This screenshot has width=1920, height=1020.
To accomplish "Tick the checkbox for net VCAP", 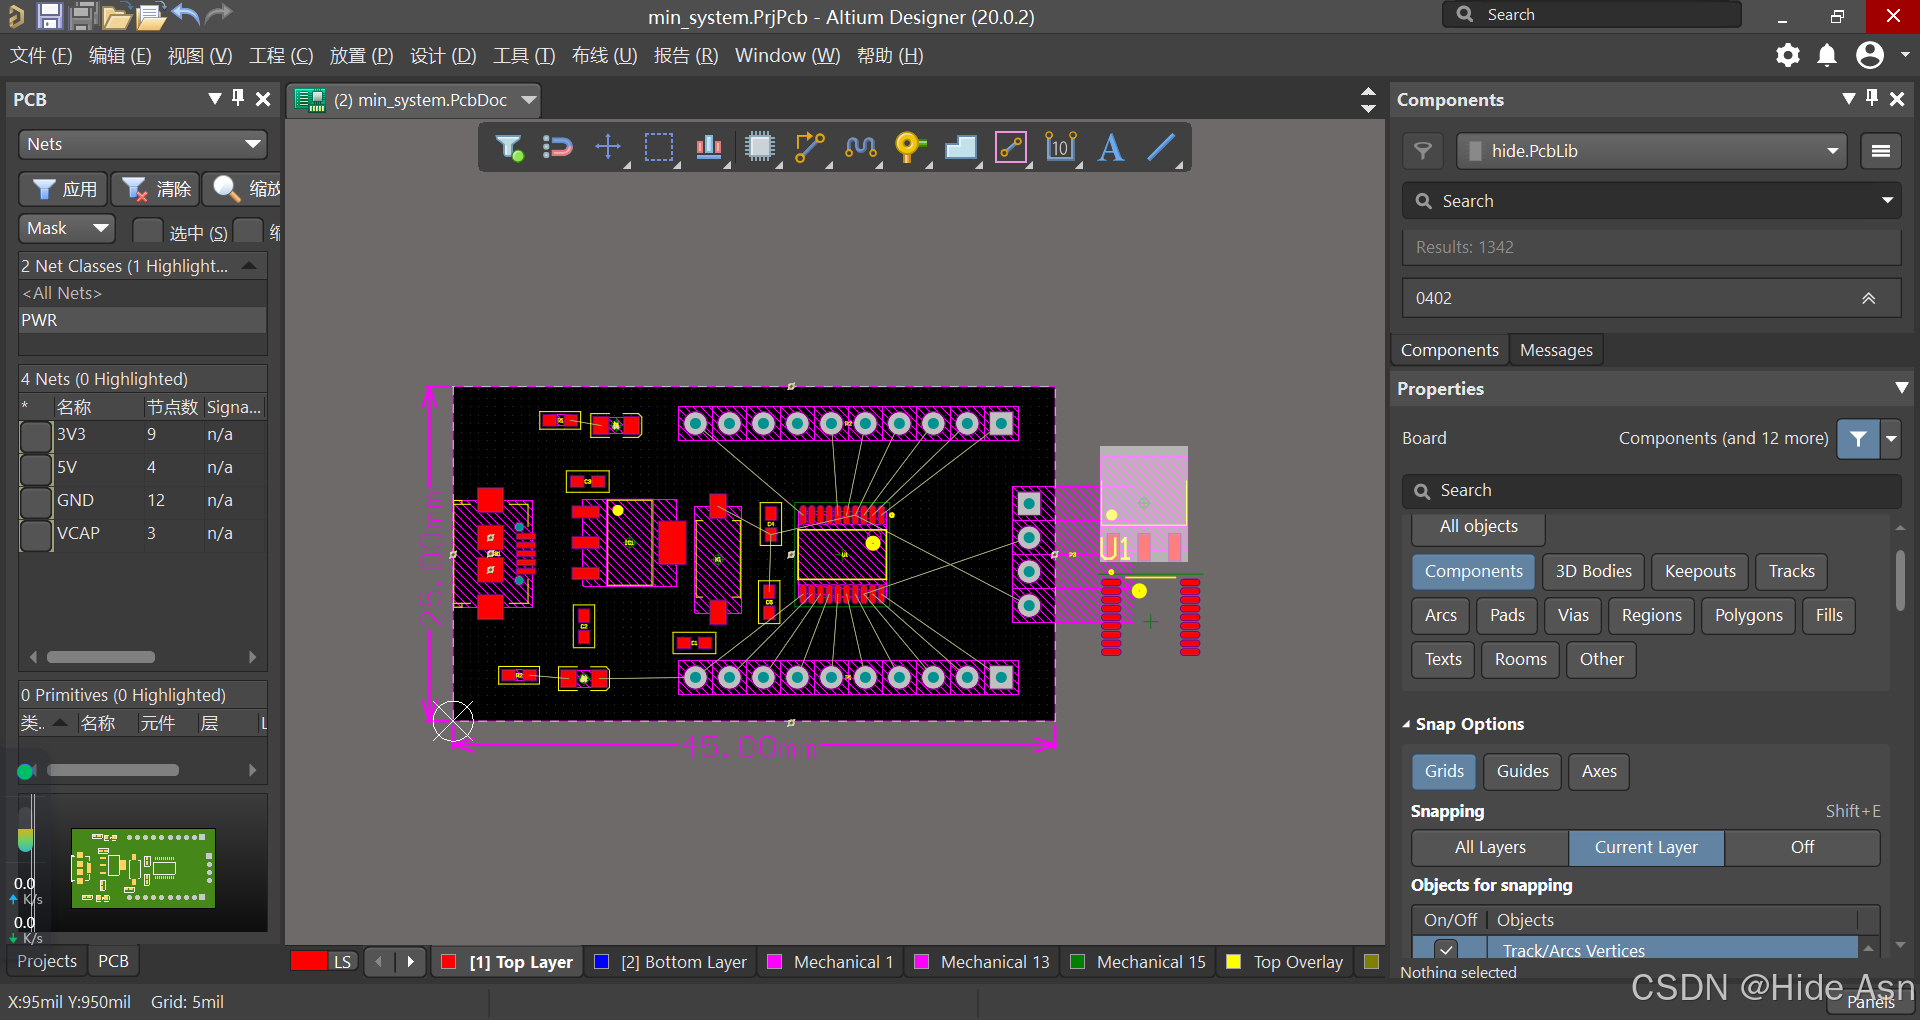I will [37, 535].
